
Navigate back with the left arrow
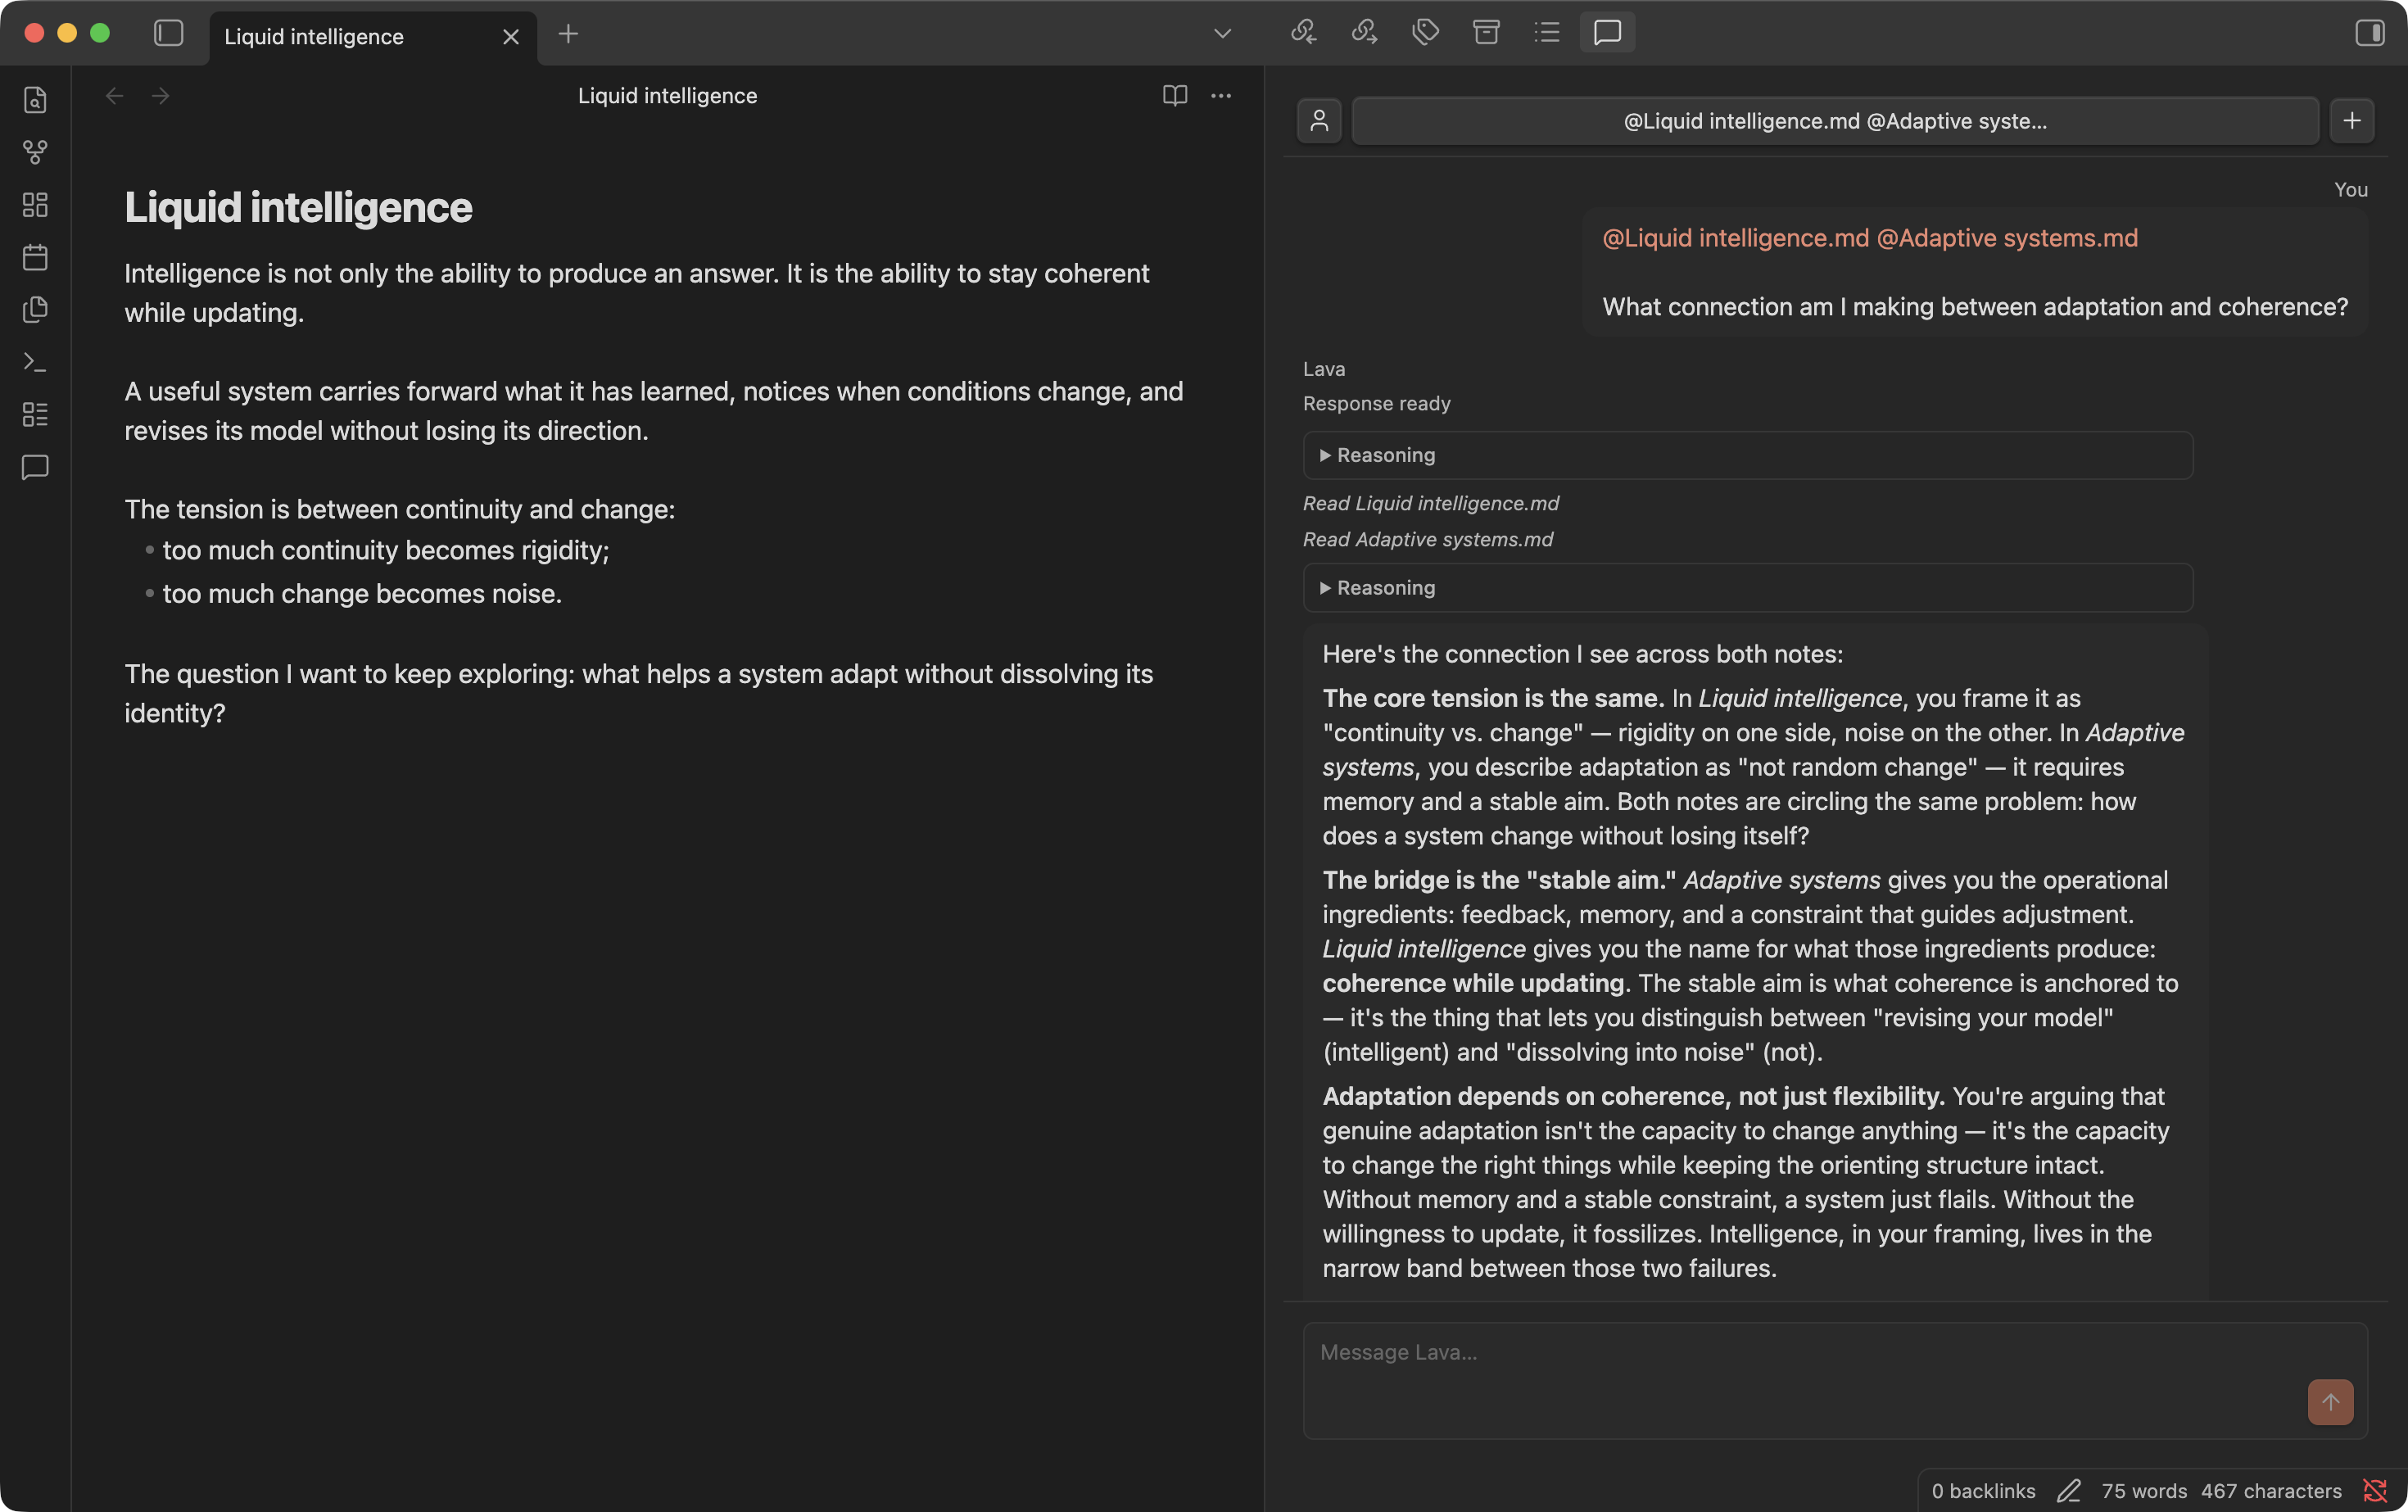[115, 96]
